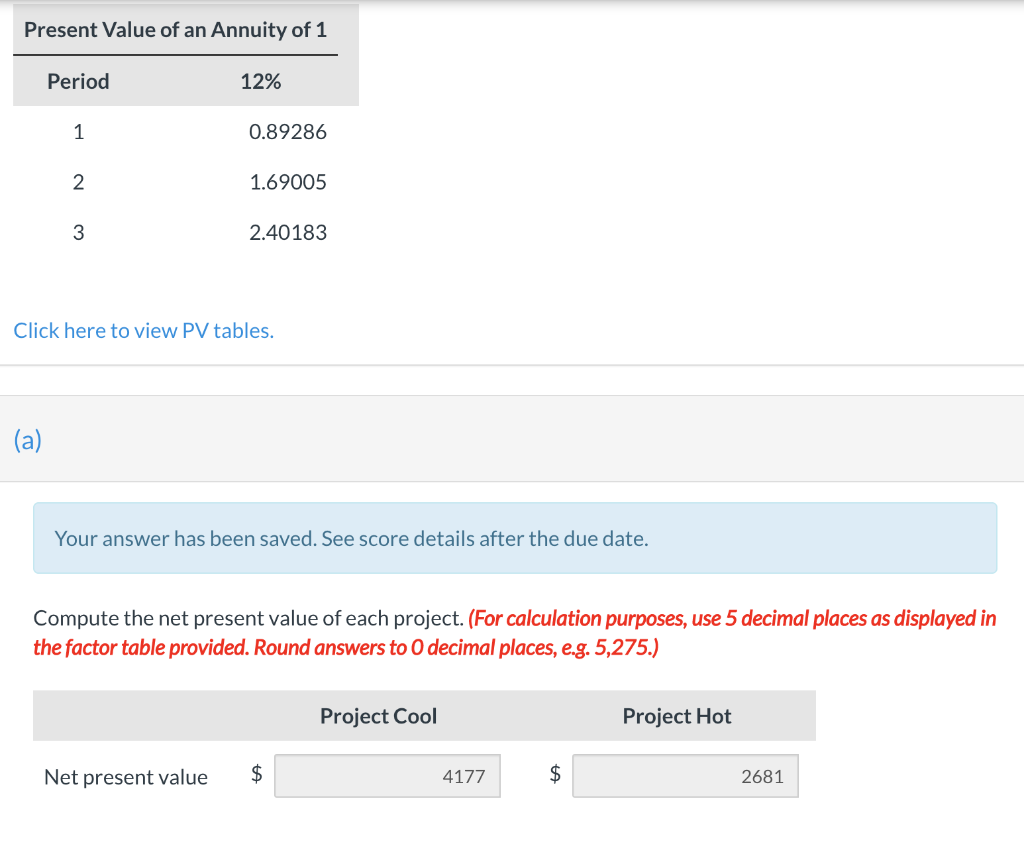Click the Project Hot column heading

tap(677, 716)
